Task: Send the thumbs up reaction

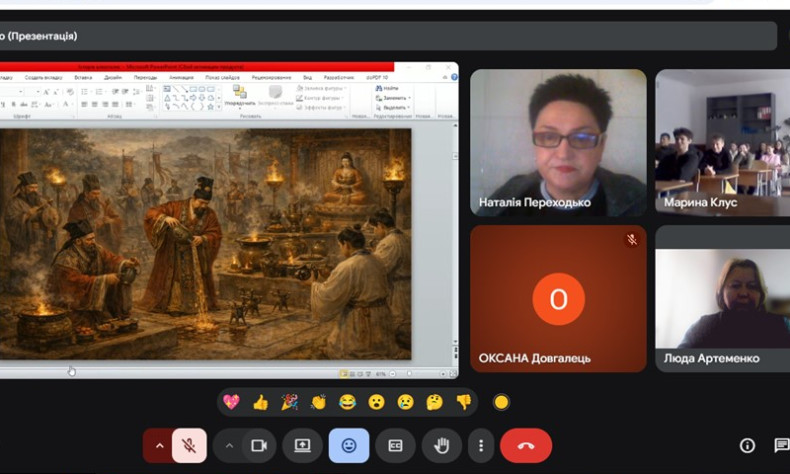Action: 260,402
